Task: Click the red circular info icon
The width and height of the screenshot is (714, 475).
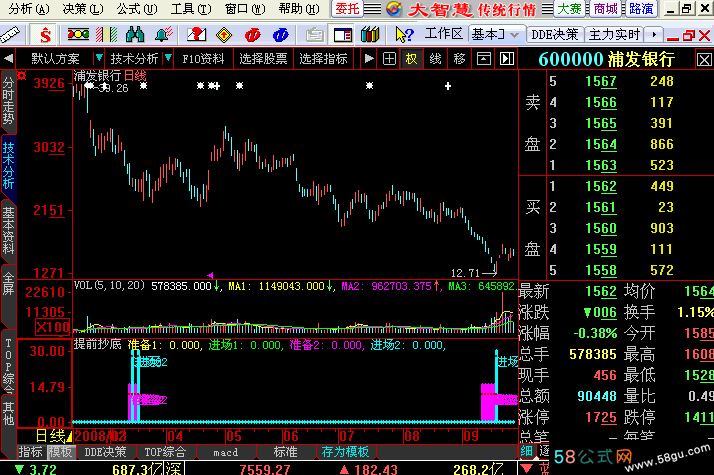Action: (x=252, y=35)
